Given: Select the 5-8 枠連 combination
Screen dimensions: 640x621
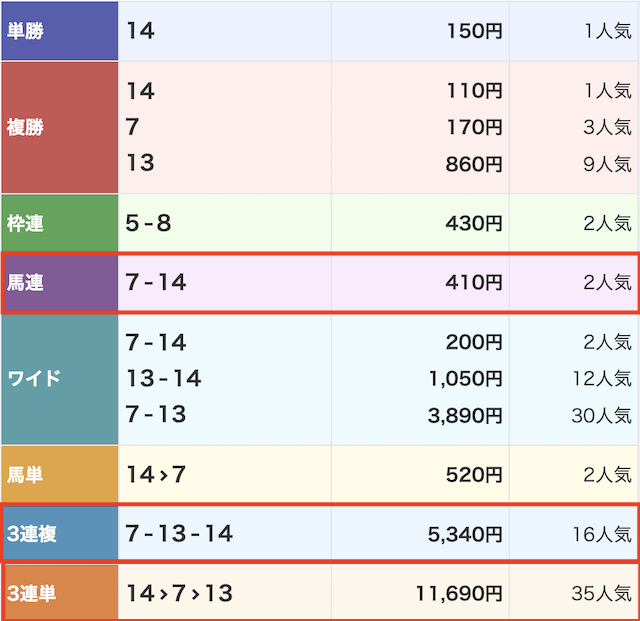Looking at the screenshot, I should coord(148,223).
